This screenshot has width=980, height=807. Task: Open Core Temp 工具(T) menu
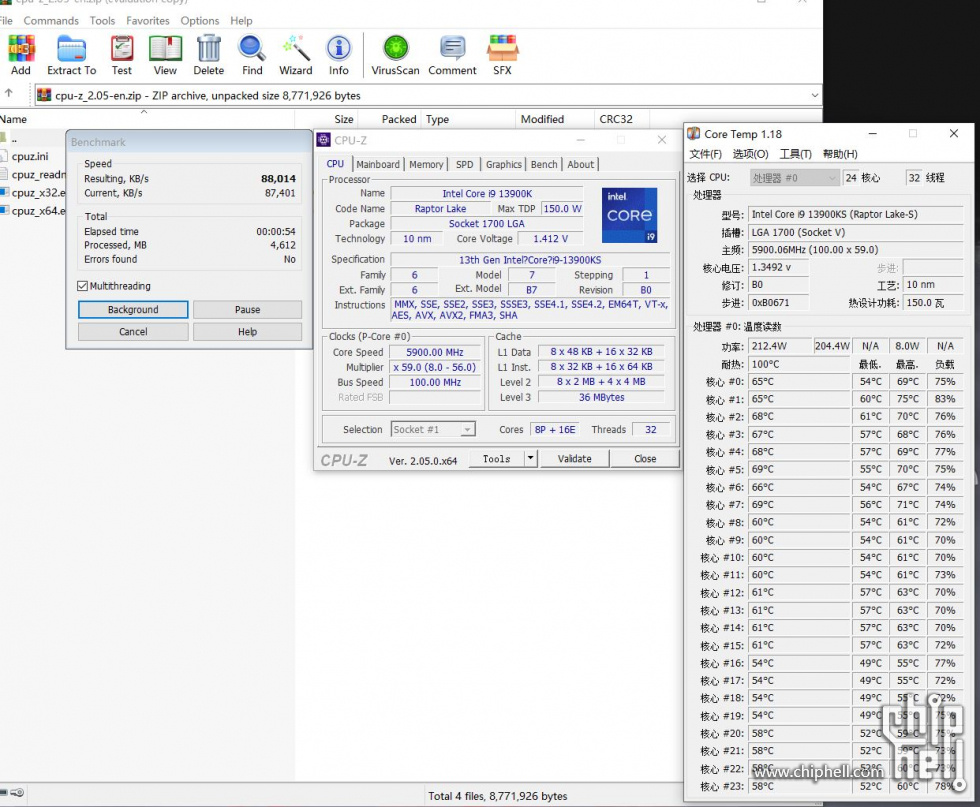795,154
